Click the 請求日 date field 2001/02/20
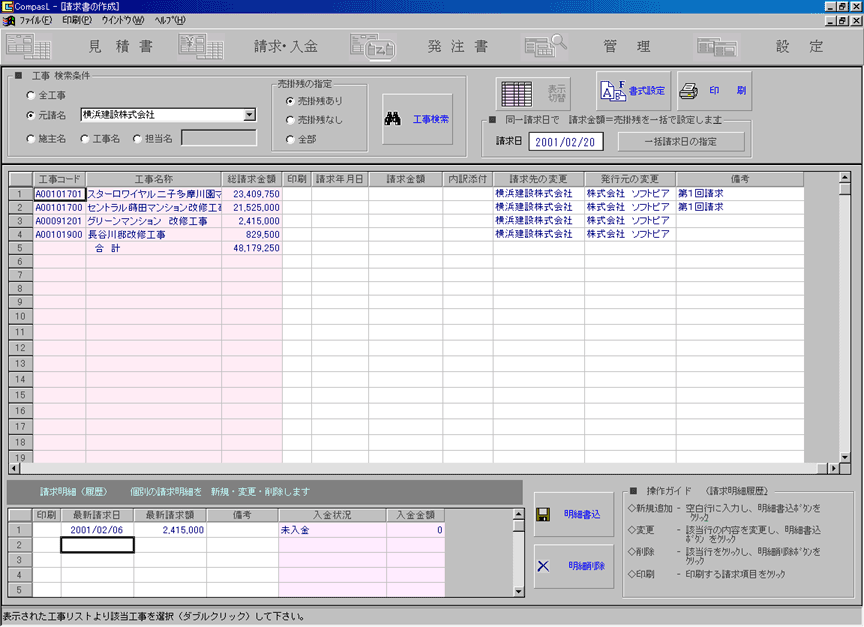864x627 pixels. point(565,142)
